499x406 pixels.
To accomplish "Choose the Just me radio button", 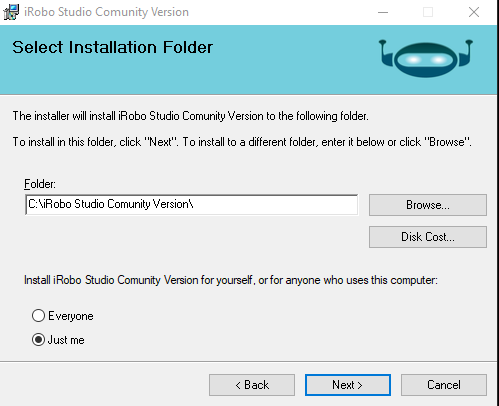I will (38, 340).
